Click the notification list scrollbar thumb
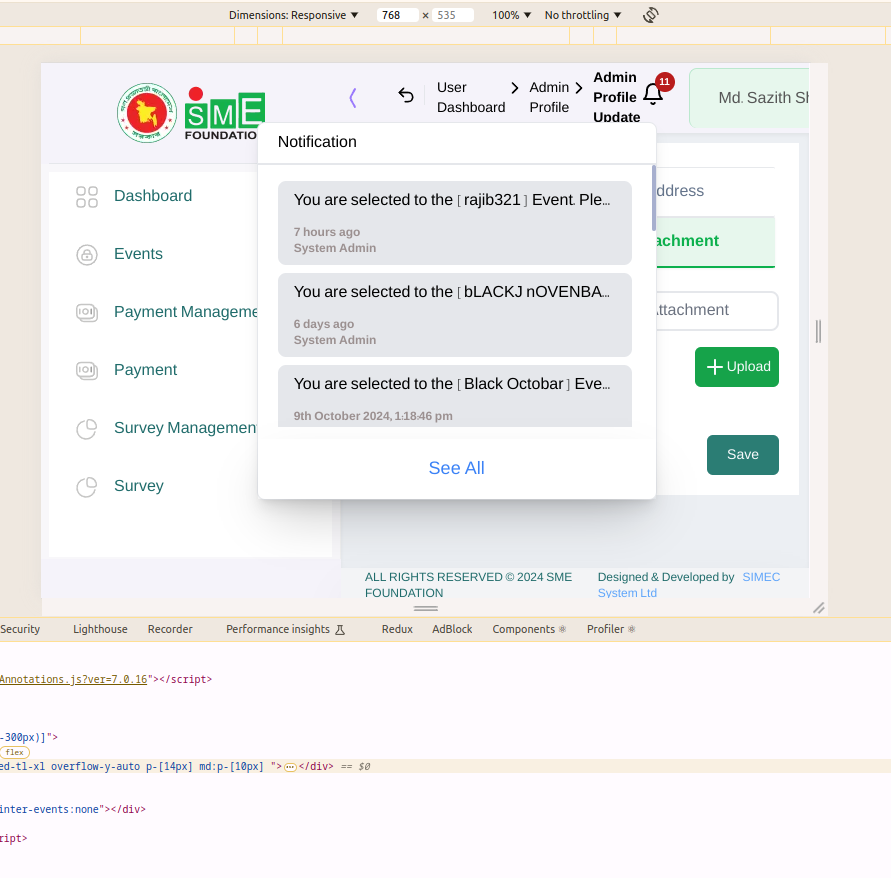Image resolution: width=891 pixels, height=878 pixels. coord(654,198)
